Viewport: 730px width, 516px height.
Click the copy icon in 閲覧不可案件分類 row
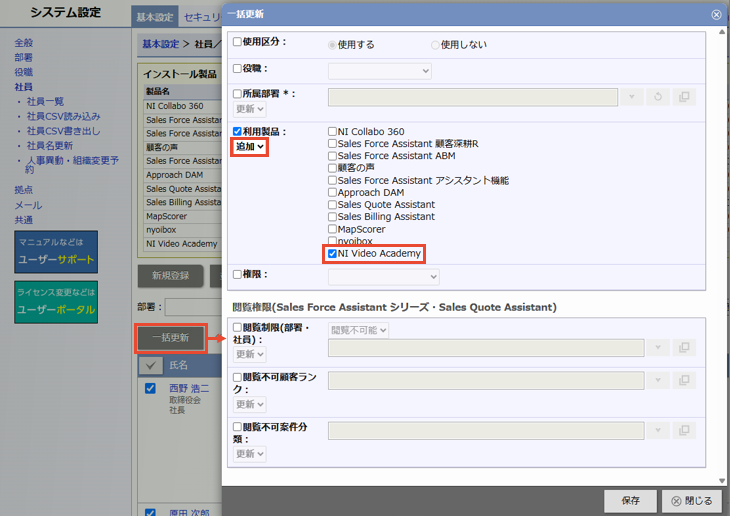(684, 430)
